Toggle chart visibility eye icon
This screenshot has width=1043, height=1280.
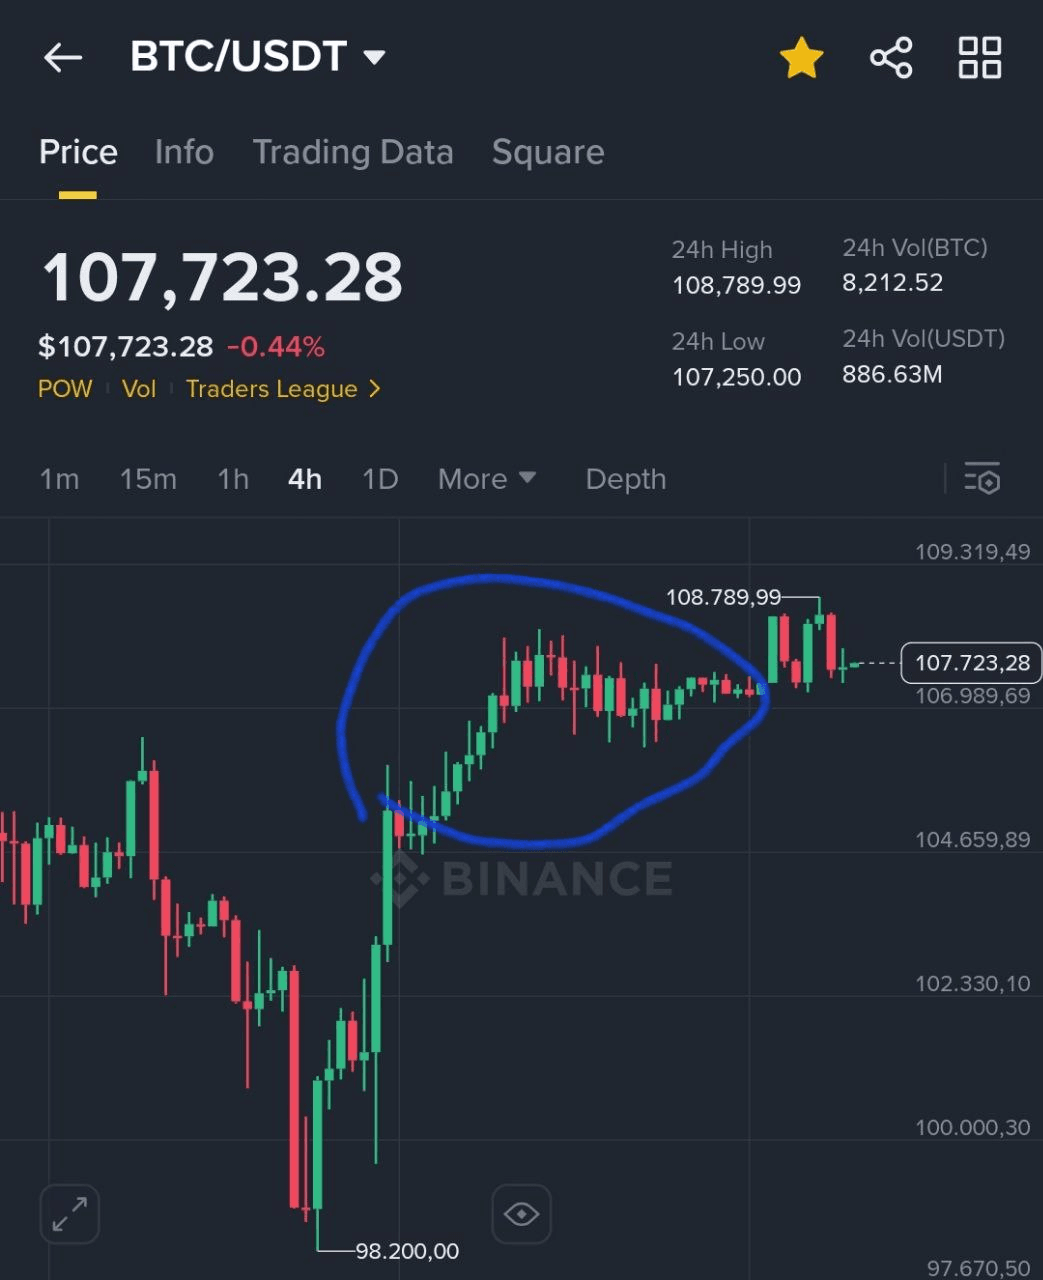[x=521, y=1214]
